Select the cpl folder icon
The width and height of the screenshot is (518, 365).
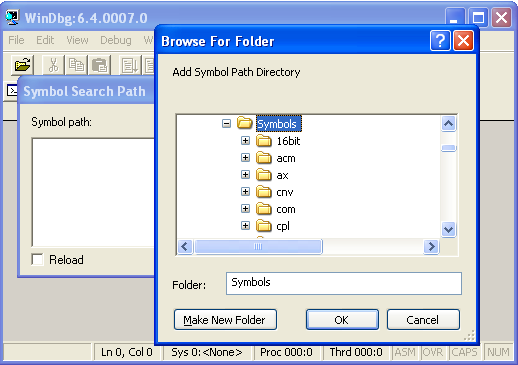pyautogui.click(x=264, y=226)
